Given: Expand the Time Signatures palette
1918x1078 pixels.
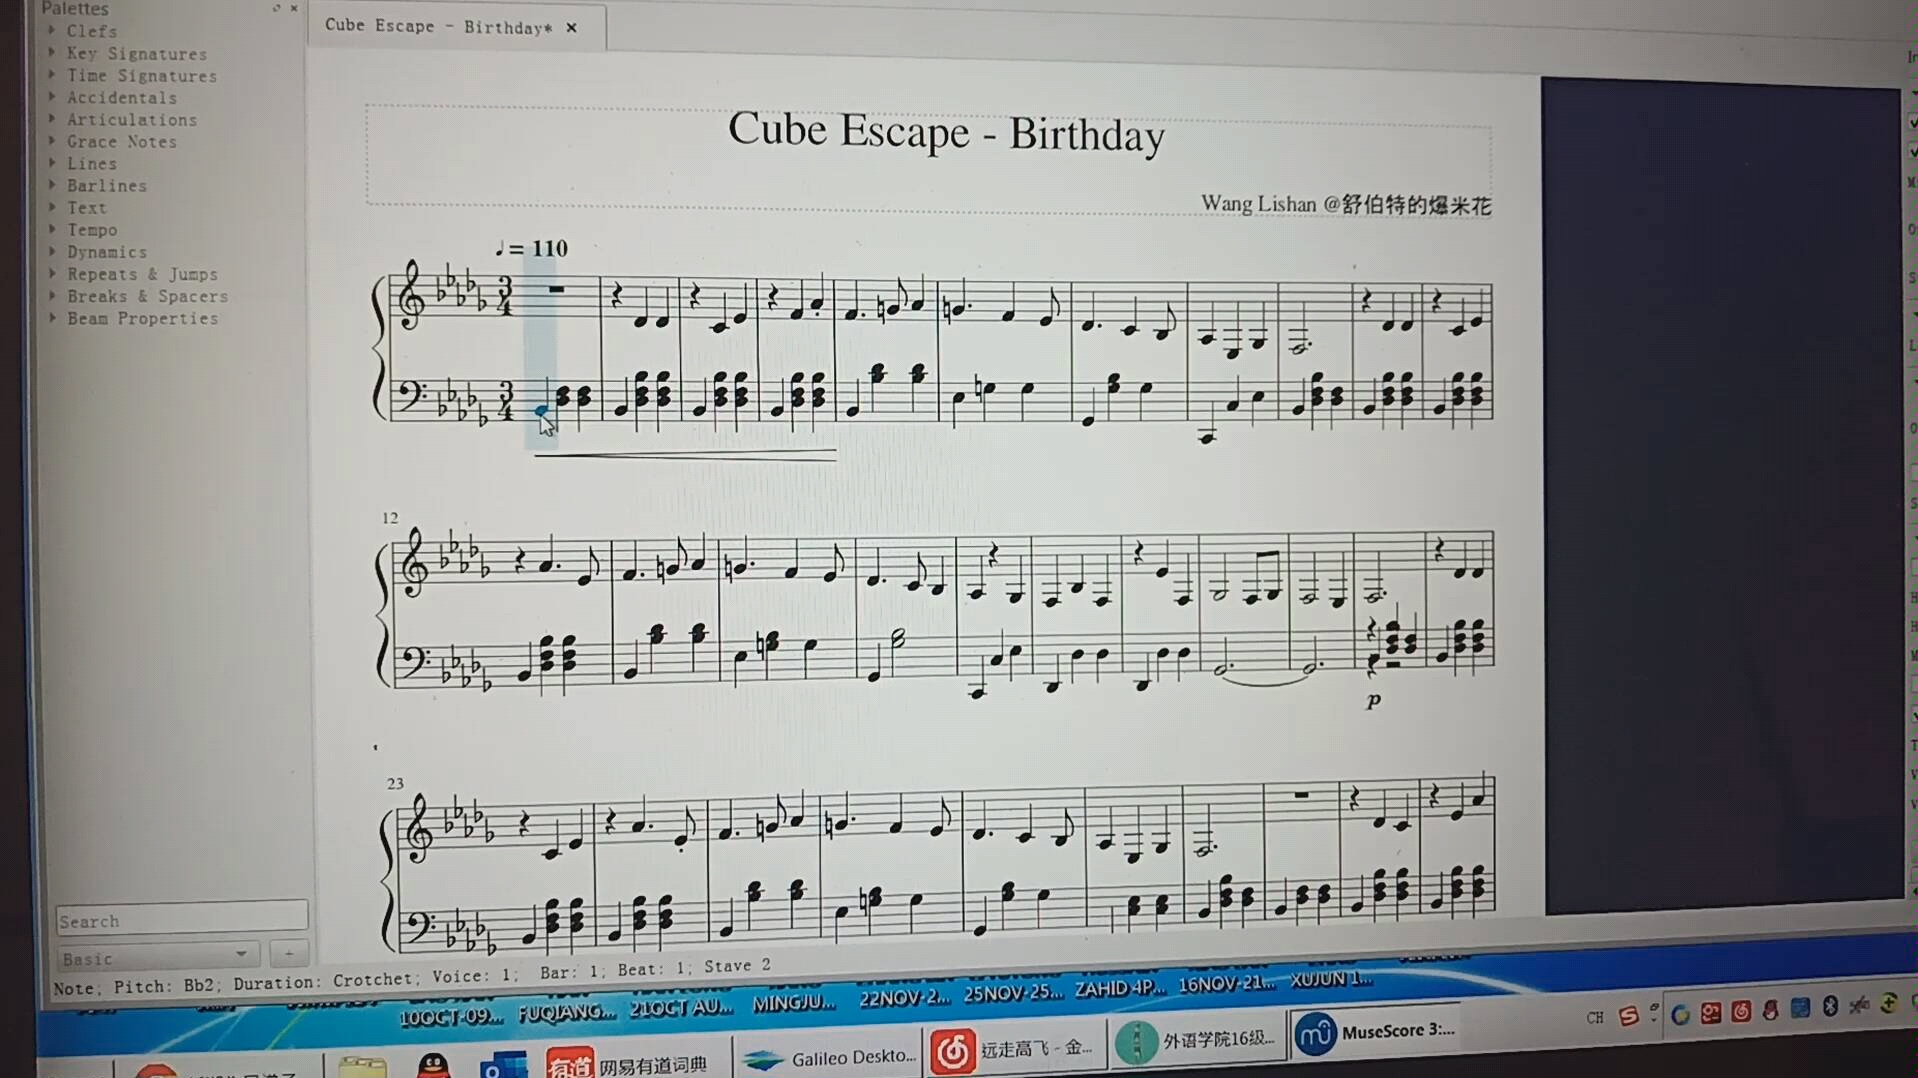Looking at the screenshot, I should pos(52,74).
